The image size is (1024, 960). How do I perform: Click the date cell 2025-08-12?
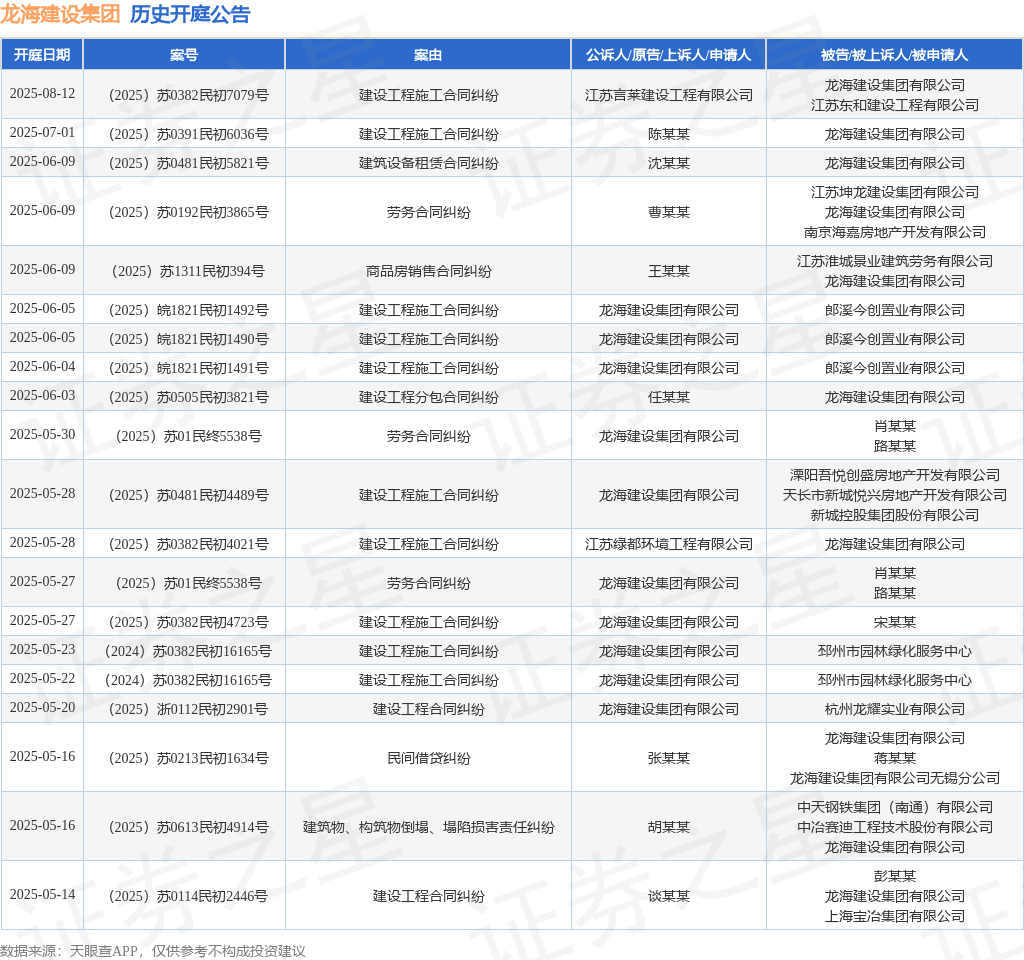click(x=42, y=93)
